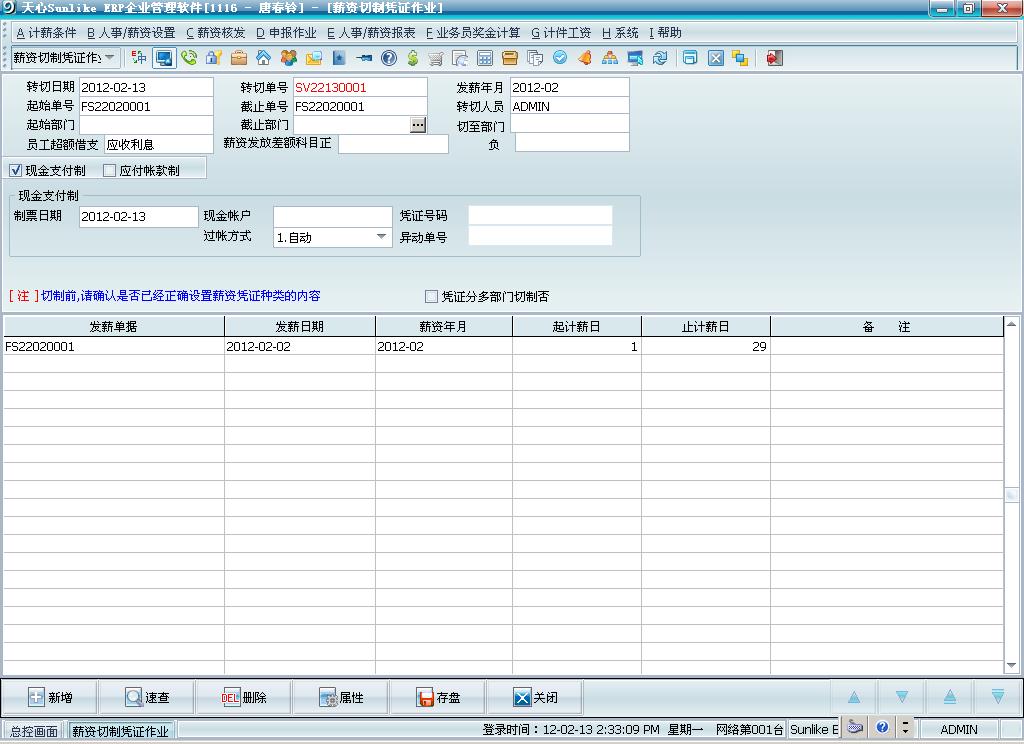Click the language switch icon in the toolbar
The image size is (1024, 744).
click(138, 57)
